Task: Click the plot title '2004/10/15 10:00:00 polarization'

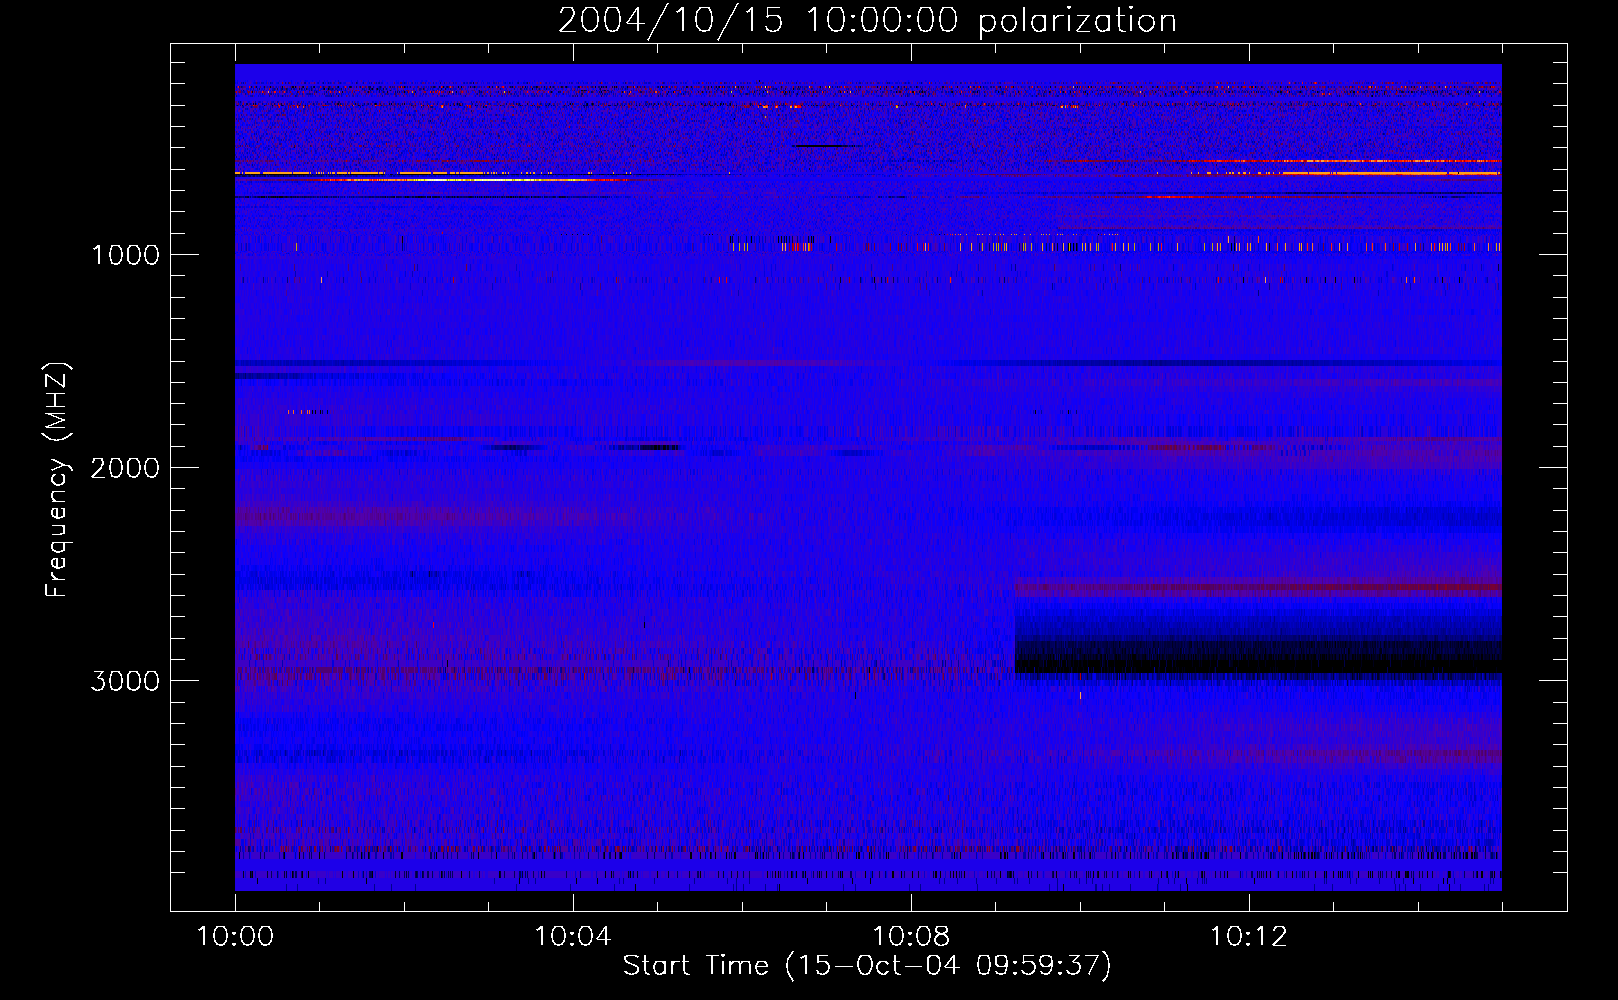Action: click(x=867, y=20)
